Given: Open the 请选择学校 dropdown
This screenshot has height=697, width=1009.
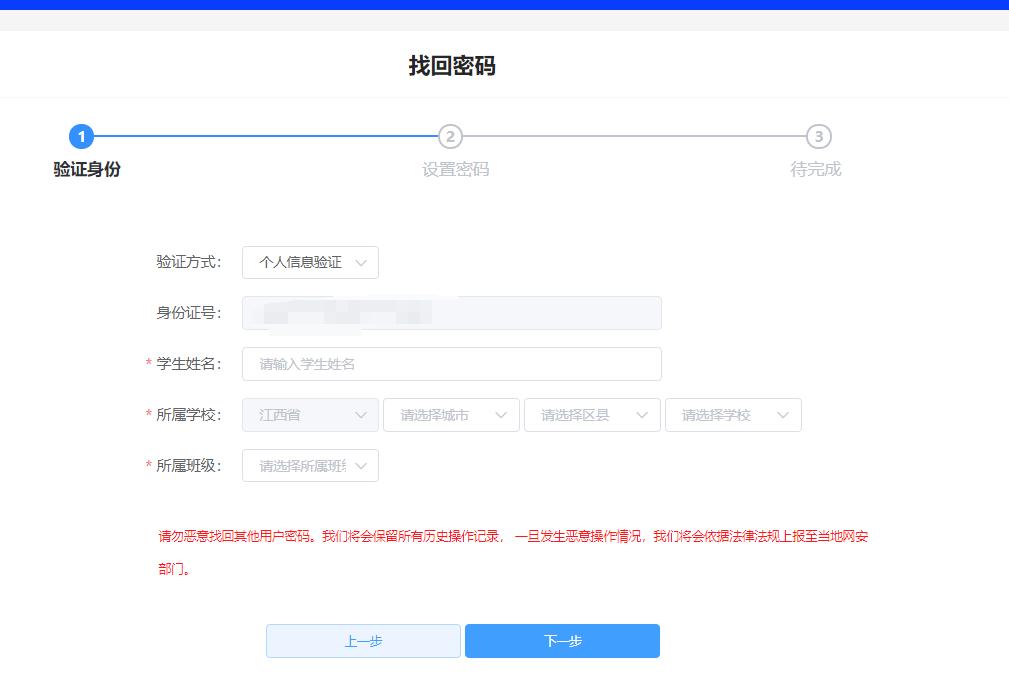Looking at the screenshot, I should click(x=733, y=415).
